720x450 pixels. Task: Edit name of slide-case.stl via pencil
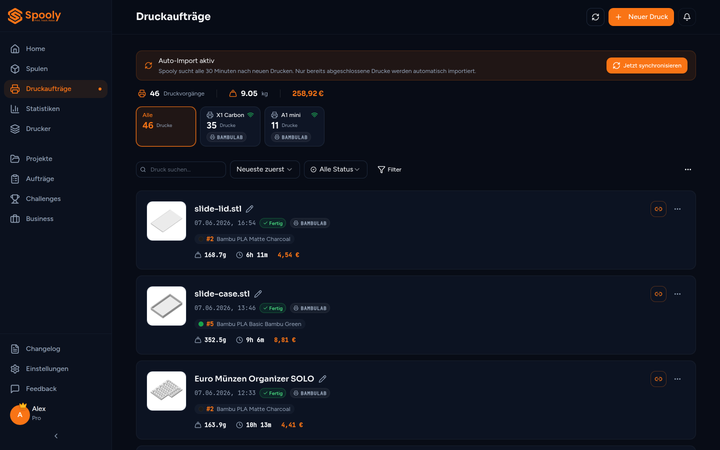258,294
